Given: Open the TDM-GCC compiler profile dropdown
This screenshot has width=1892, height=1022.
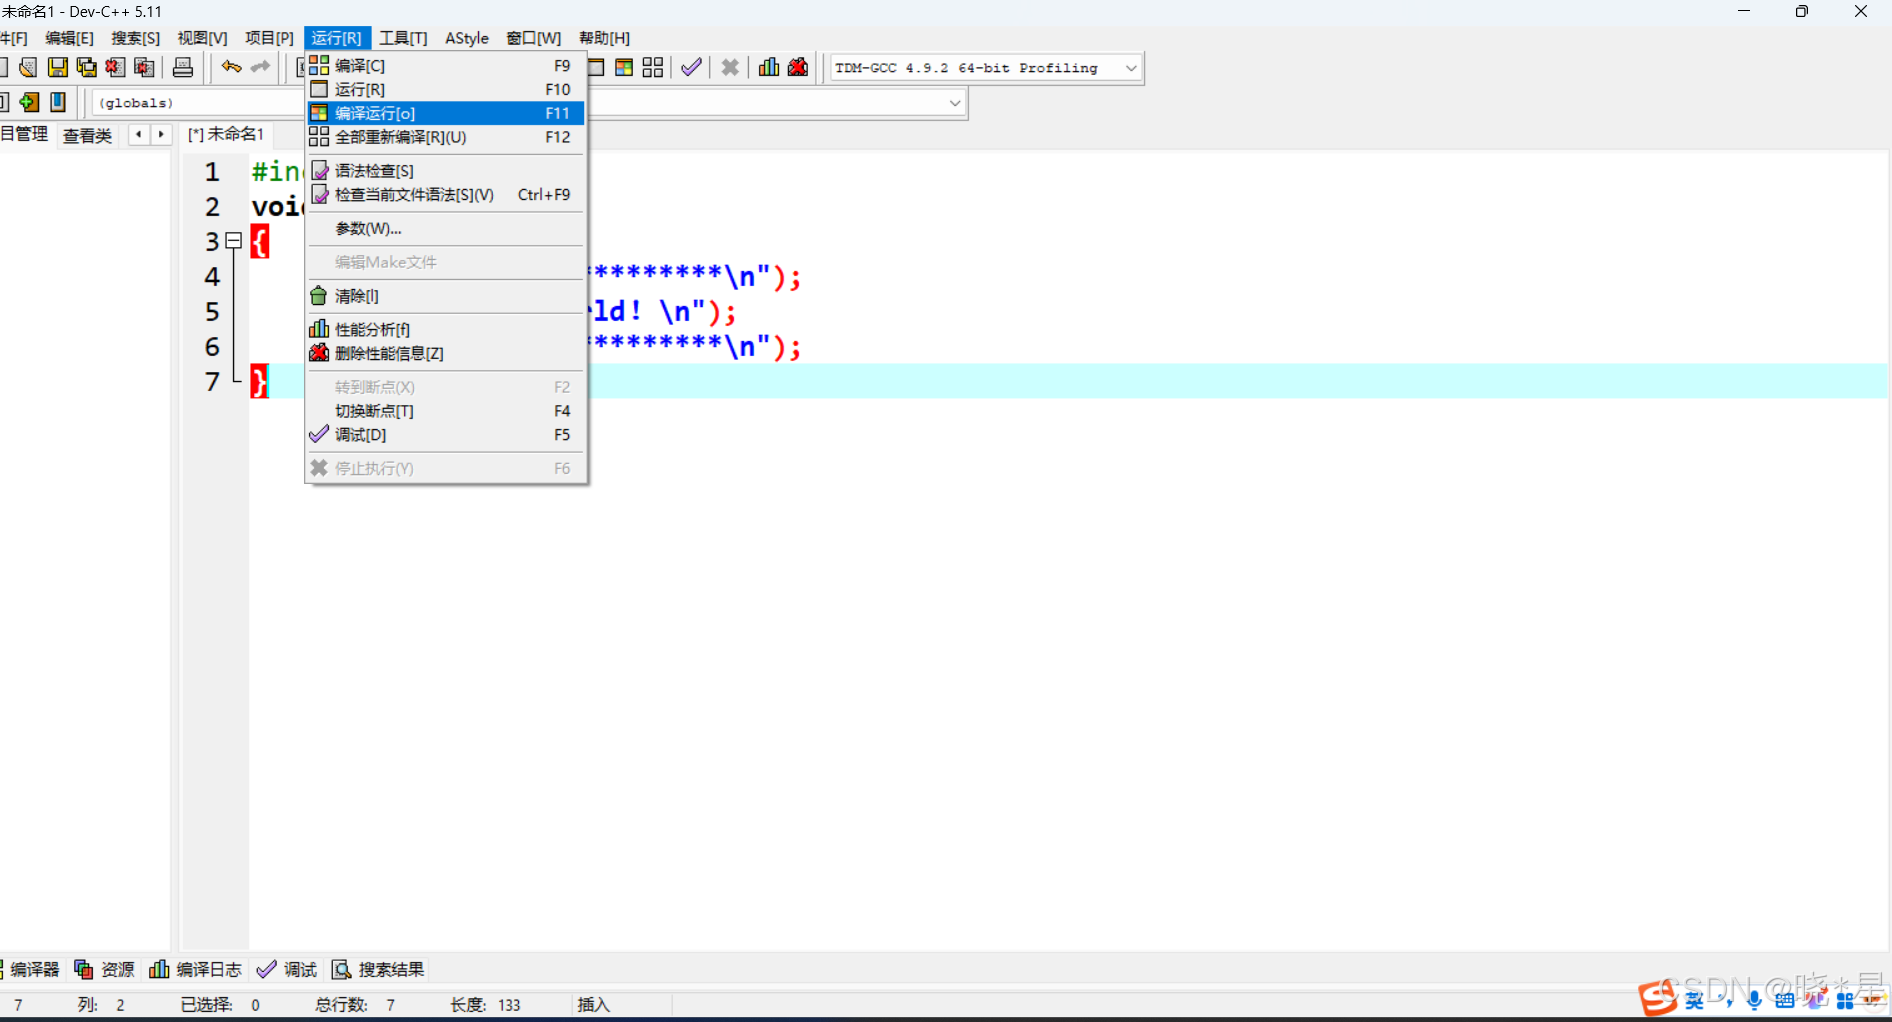Looking at the screenshot, I should (986, 68).
